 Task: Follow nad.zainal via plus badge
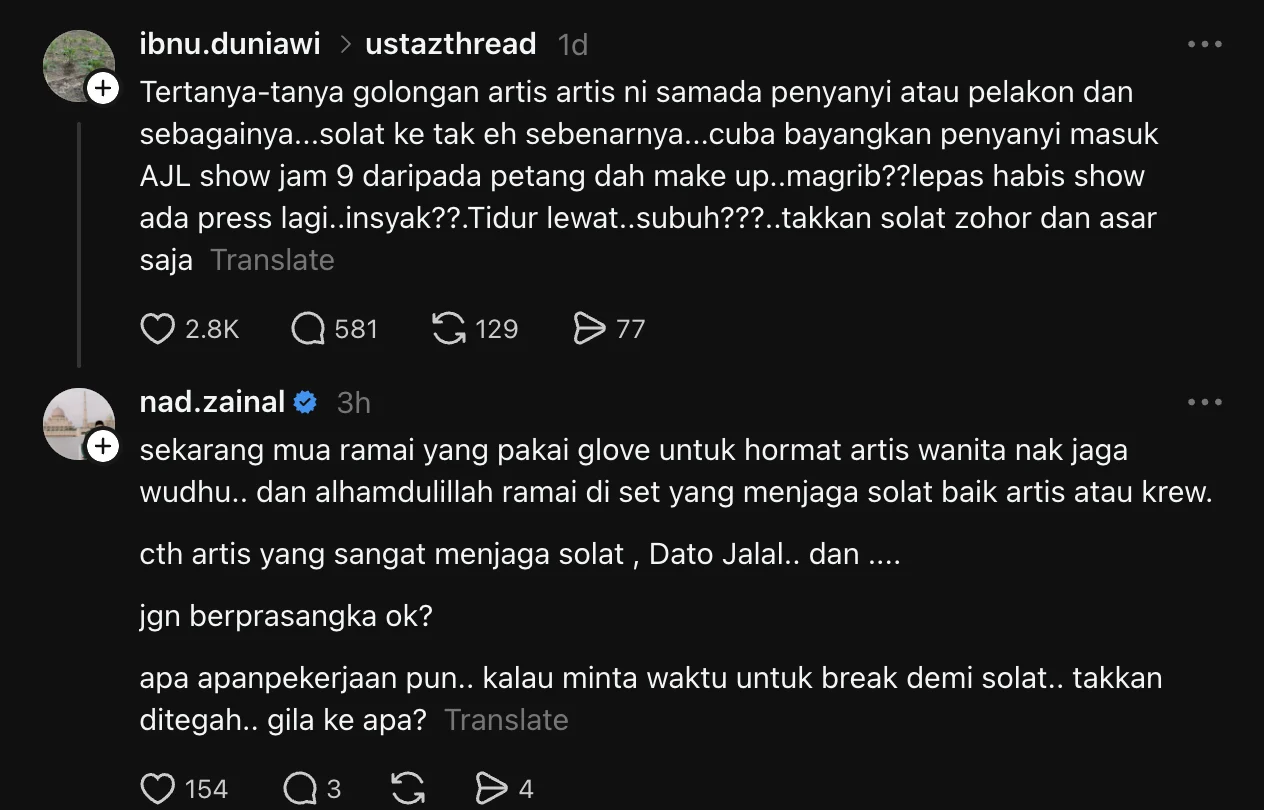(x=103, y=447)
